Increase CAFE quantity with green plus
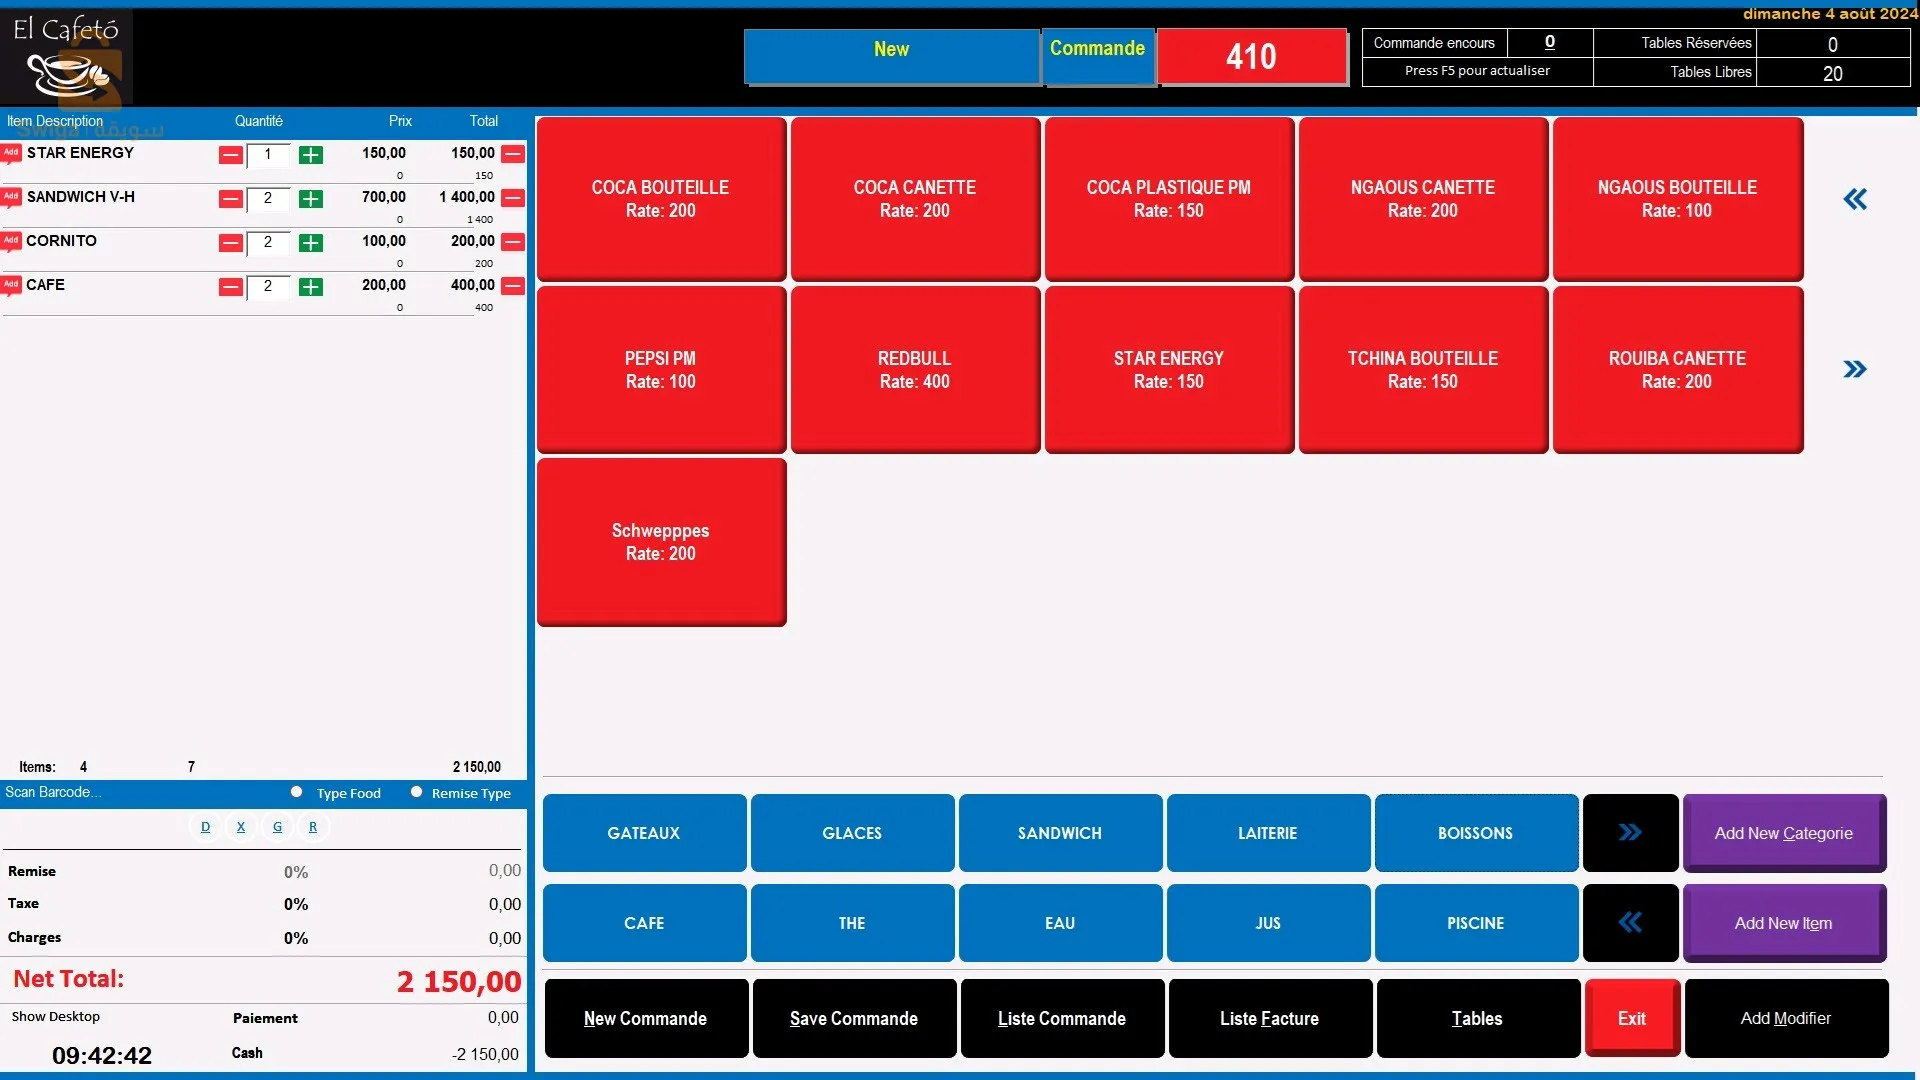Screen dimensions: 1920x1080 (x=311, y=287)
